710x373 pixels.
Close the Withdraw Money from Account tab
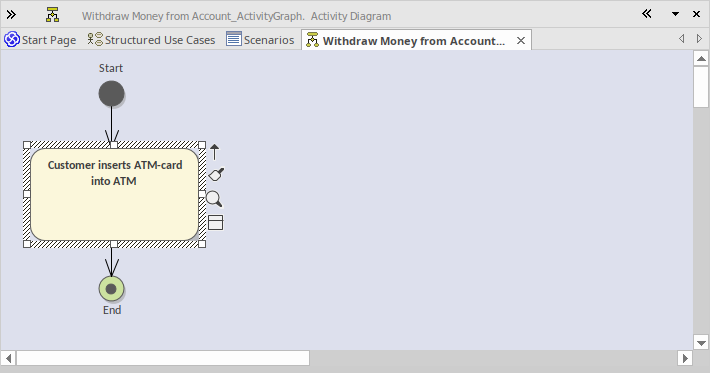(x=521, y=41)
